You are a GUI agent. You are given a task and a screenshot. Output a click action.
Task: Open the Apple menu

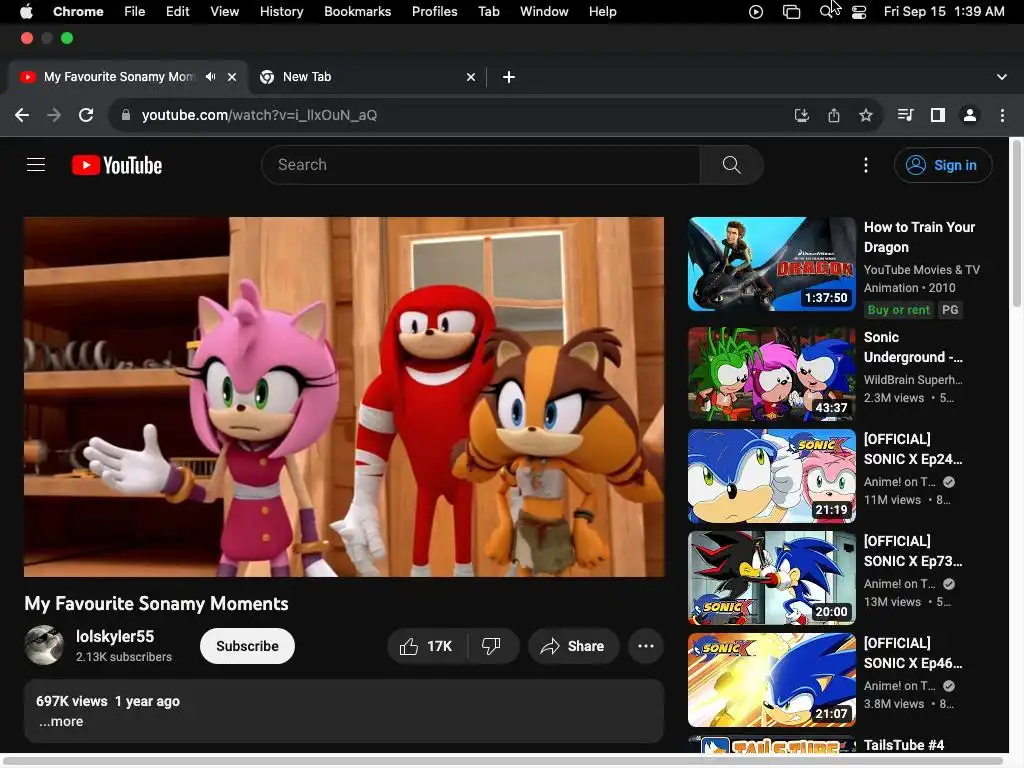point(27,11)
